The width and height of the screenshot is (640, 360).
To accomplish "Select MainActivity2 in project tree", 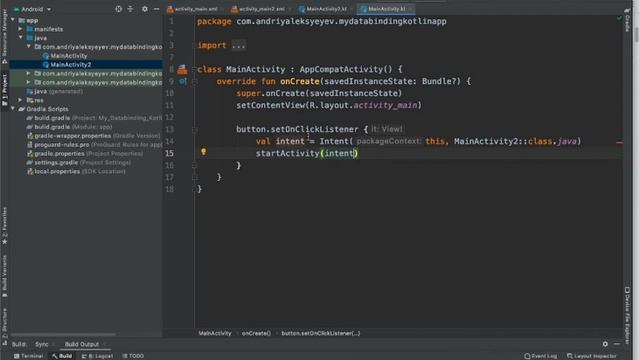I will [71, 64].
